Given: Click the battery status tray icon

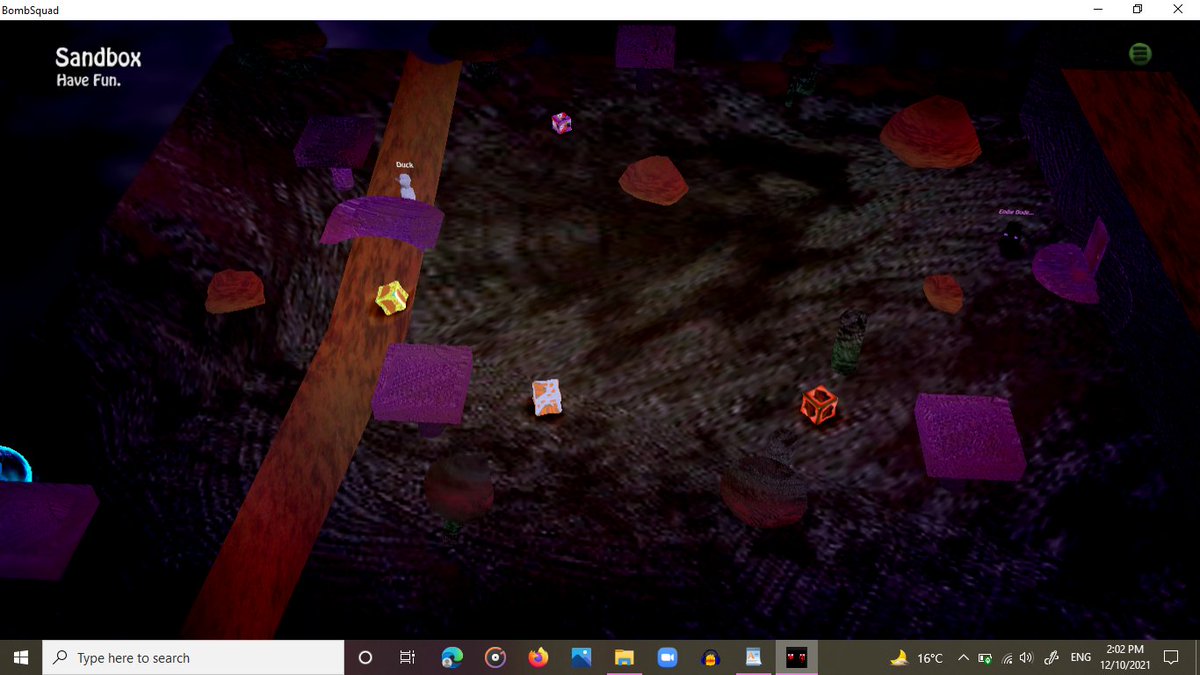Looking at the screenshot, I should pos(985,658).
